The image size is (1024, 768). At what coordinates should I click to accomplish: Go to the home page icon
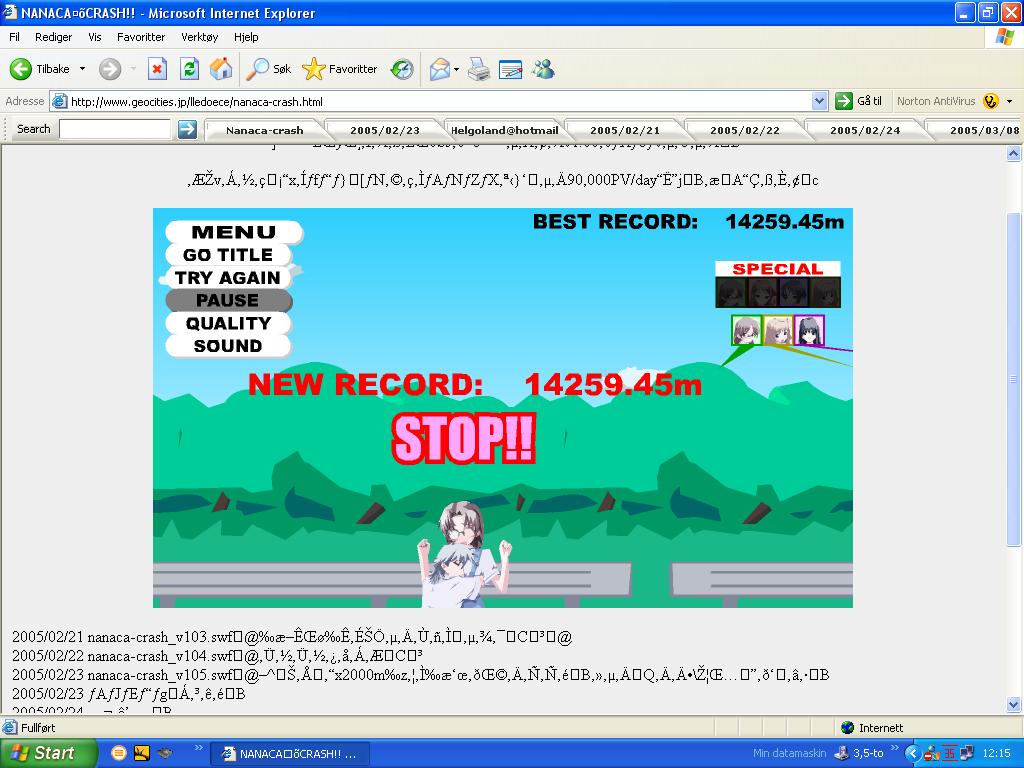(221, 69)
